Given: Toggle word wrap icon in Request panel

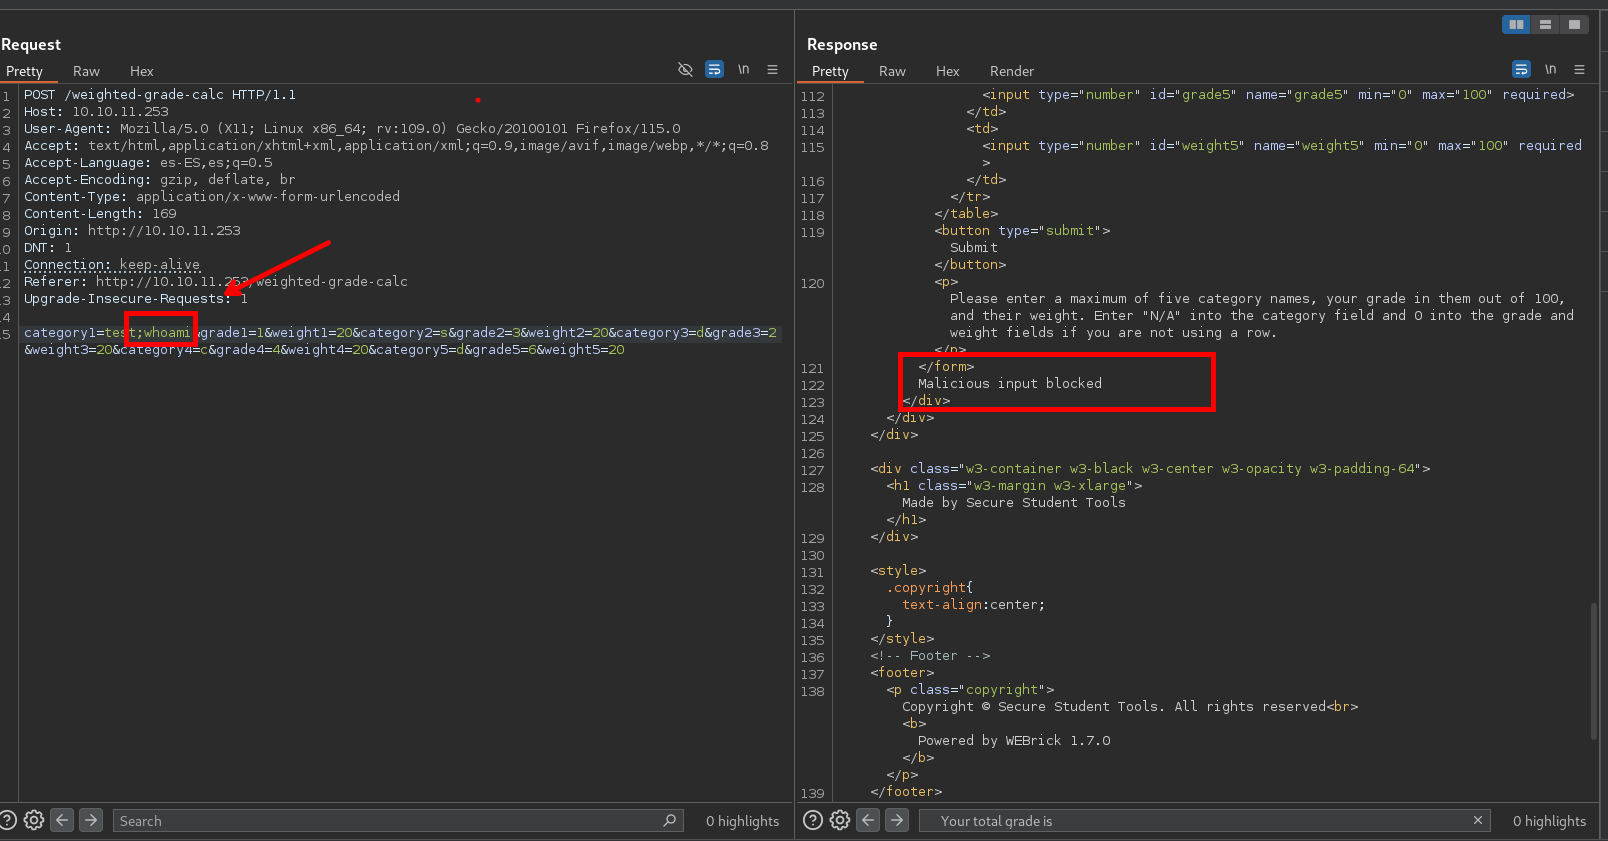Looking at the screenshot, I should 714,70.
